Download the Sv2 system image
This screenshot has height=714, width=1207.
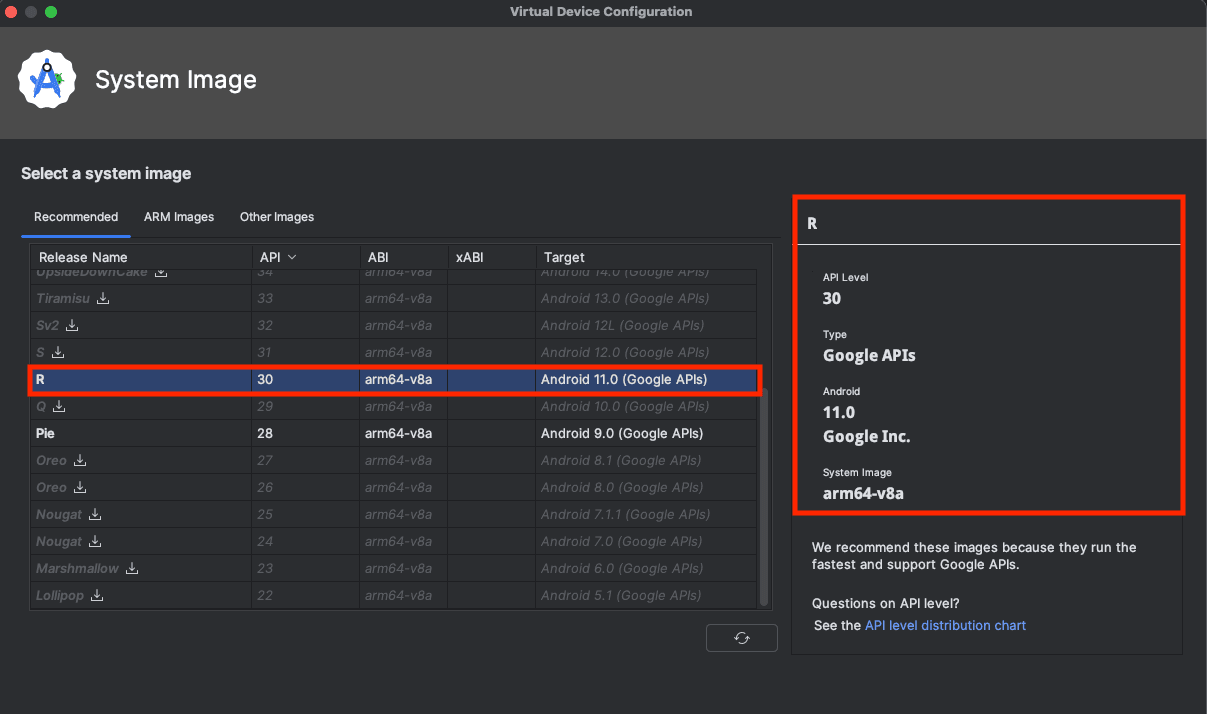click(72, 325)
